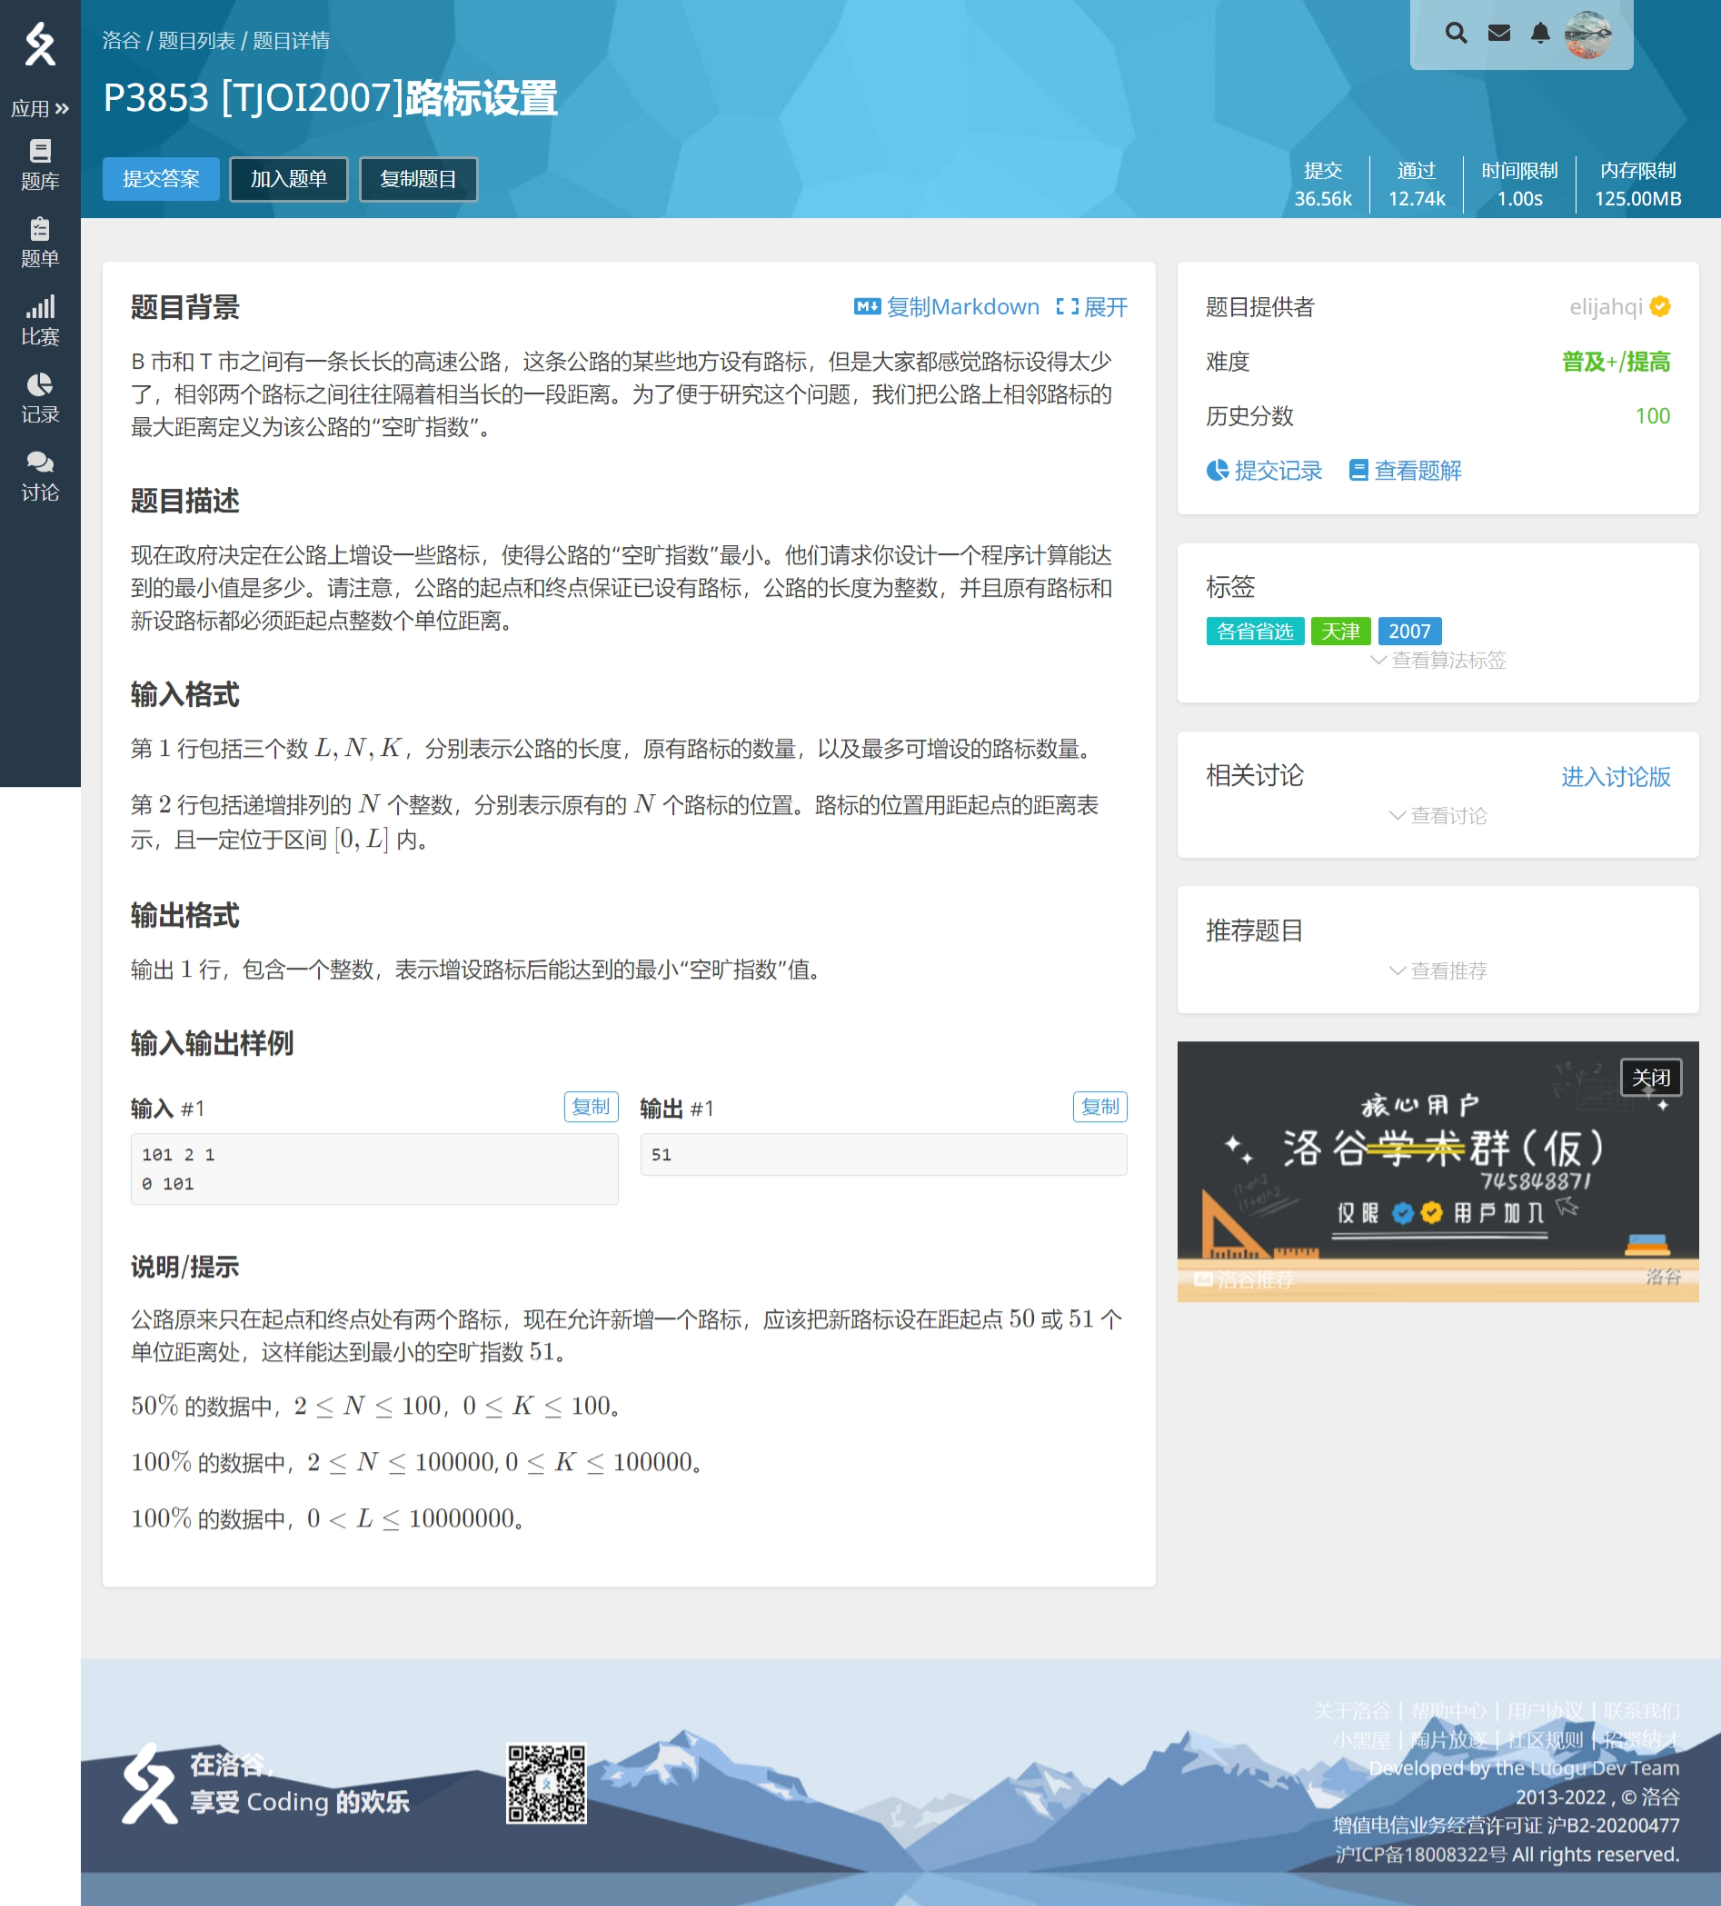Click the 提交答案 button
1721x1906 pixels.
tap(161, 179)
